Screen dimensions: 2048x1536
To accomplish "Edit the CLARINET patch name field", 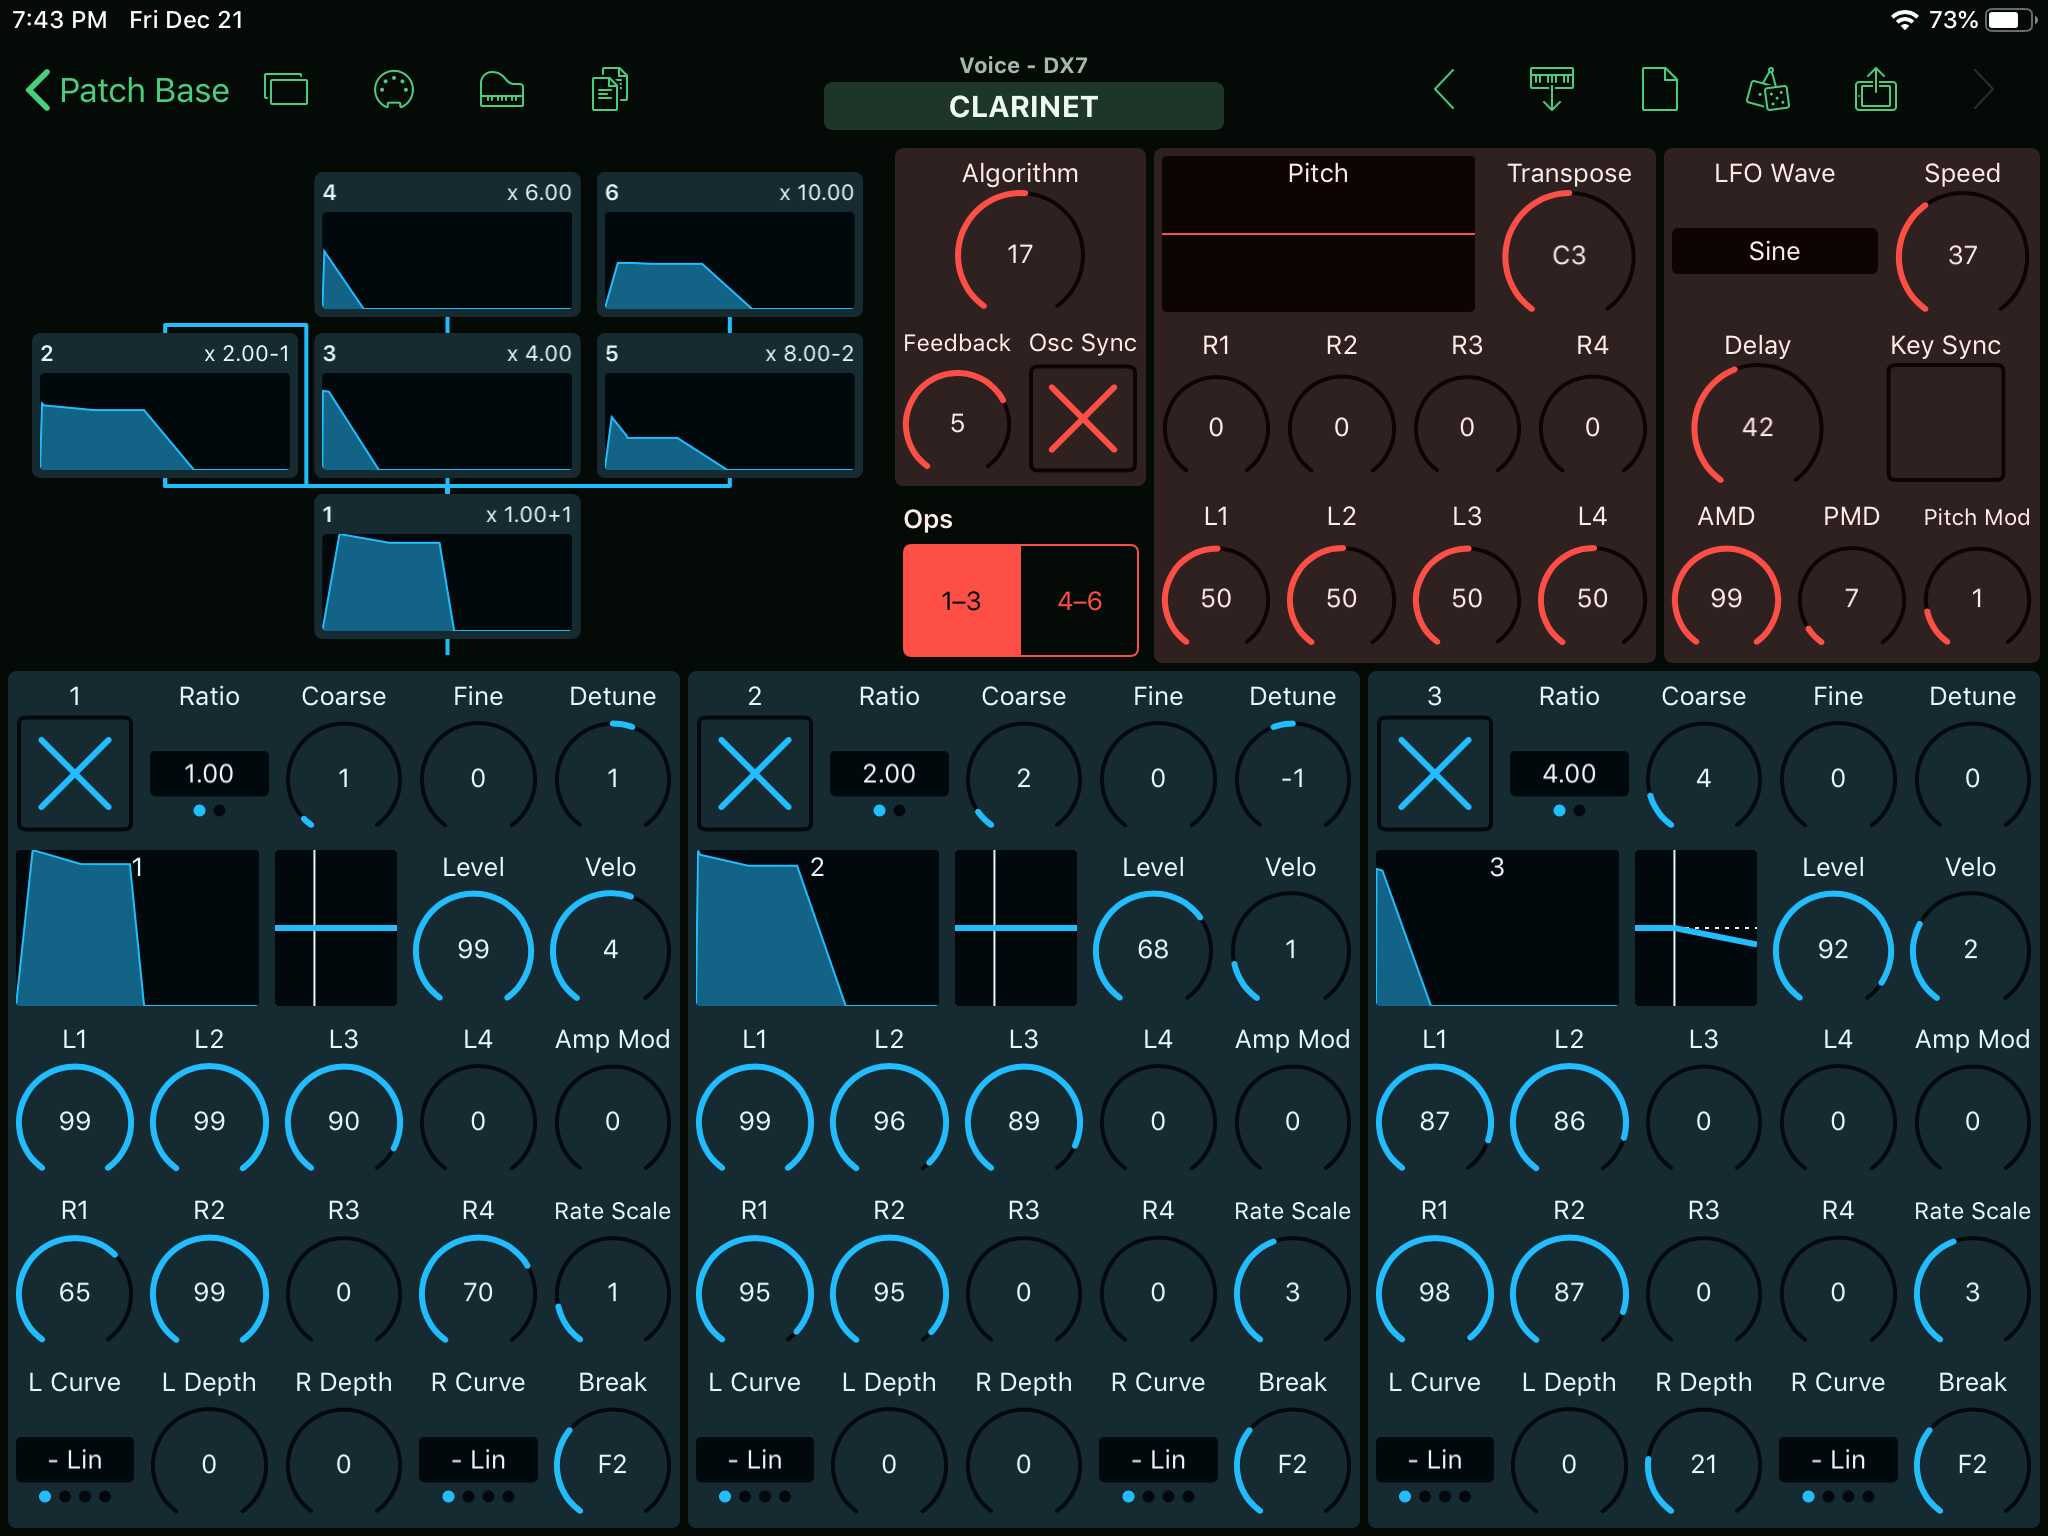I will coord(1023,107).
